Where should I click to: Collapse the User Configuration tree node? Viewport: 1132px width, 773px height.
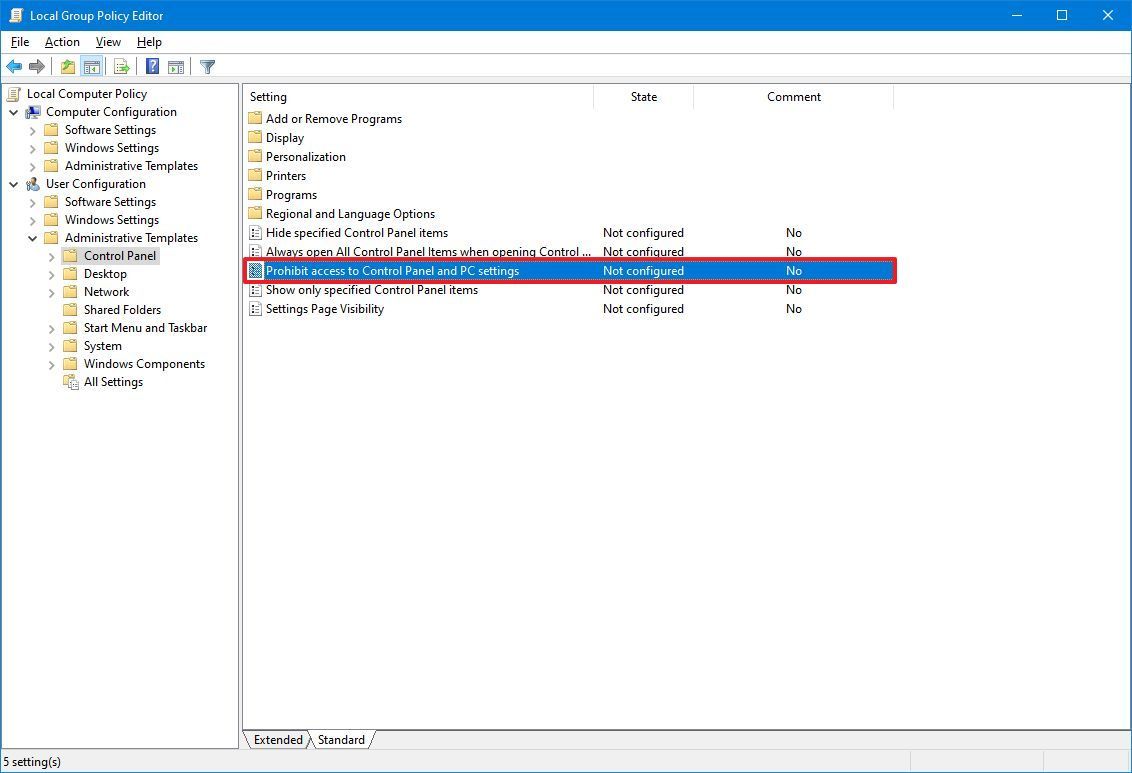coord(14,183)
